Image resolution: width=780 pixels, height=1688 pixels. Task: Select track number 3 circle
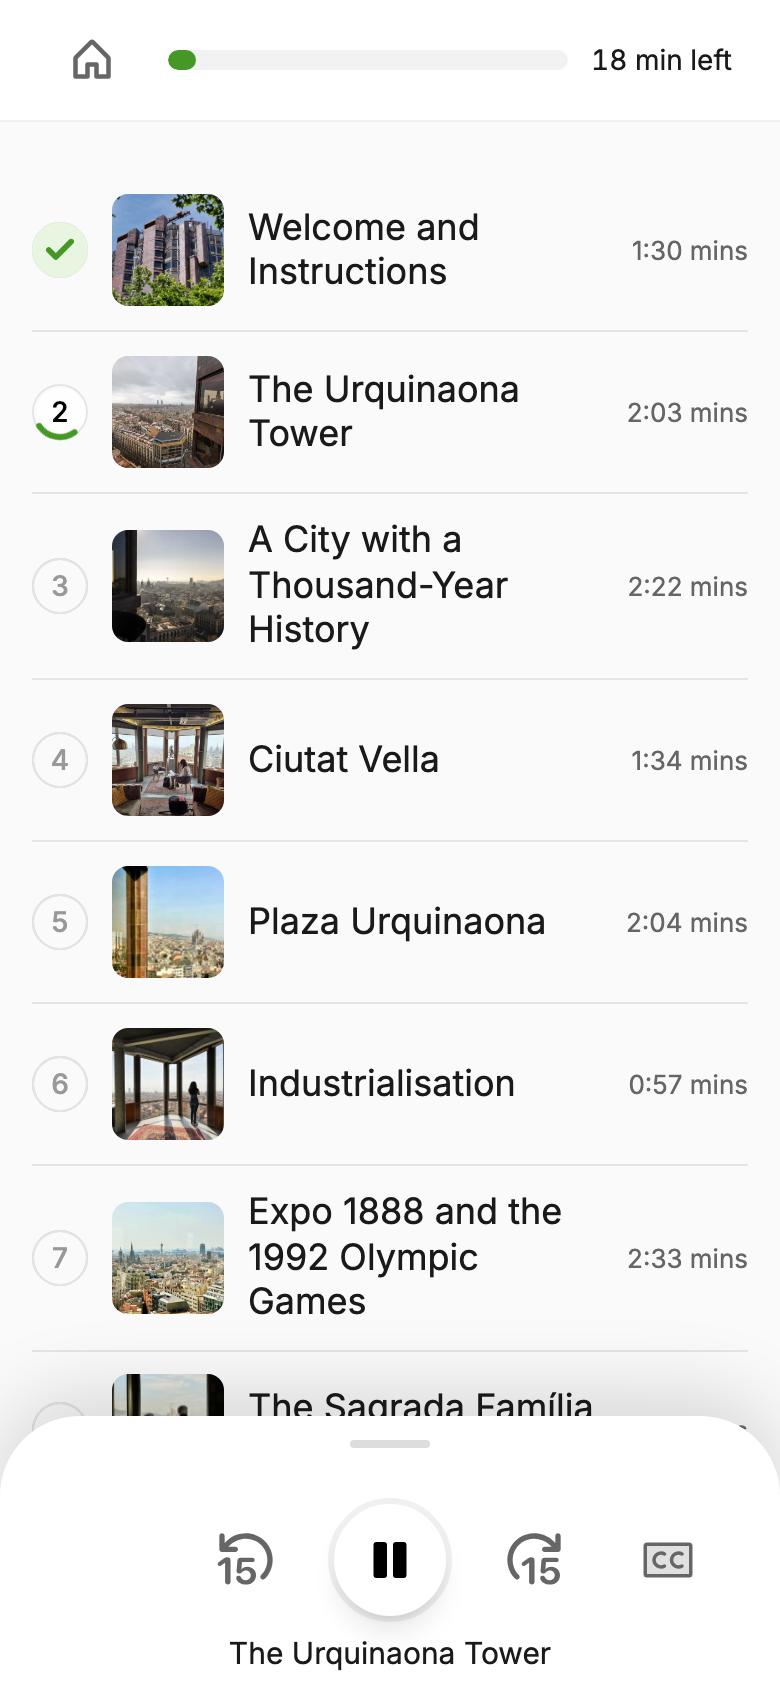(60, 586)
